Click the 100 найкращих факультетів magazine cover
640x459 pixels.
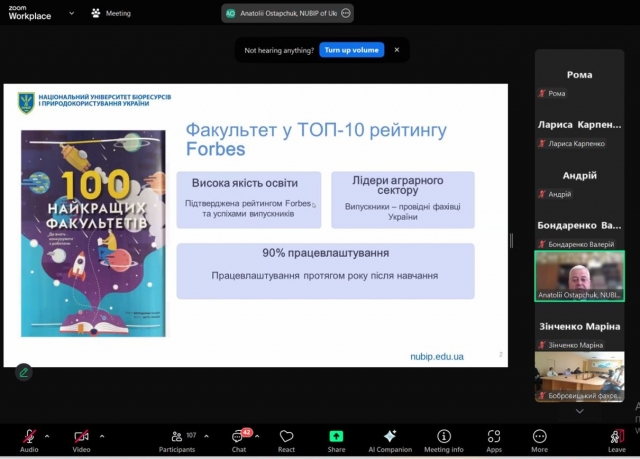(x=93, y=233)
